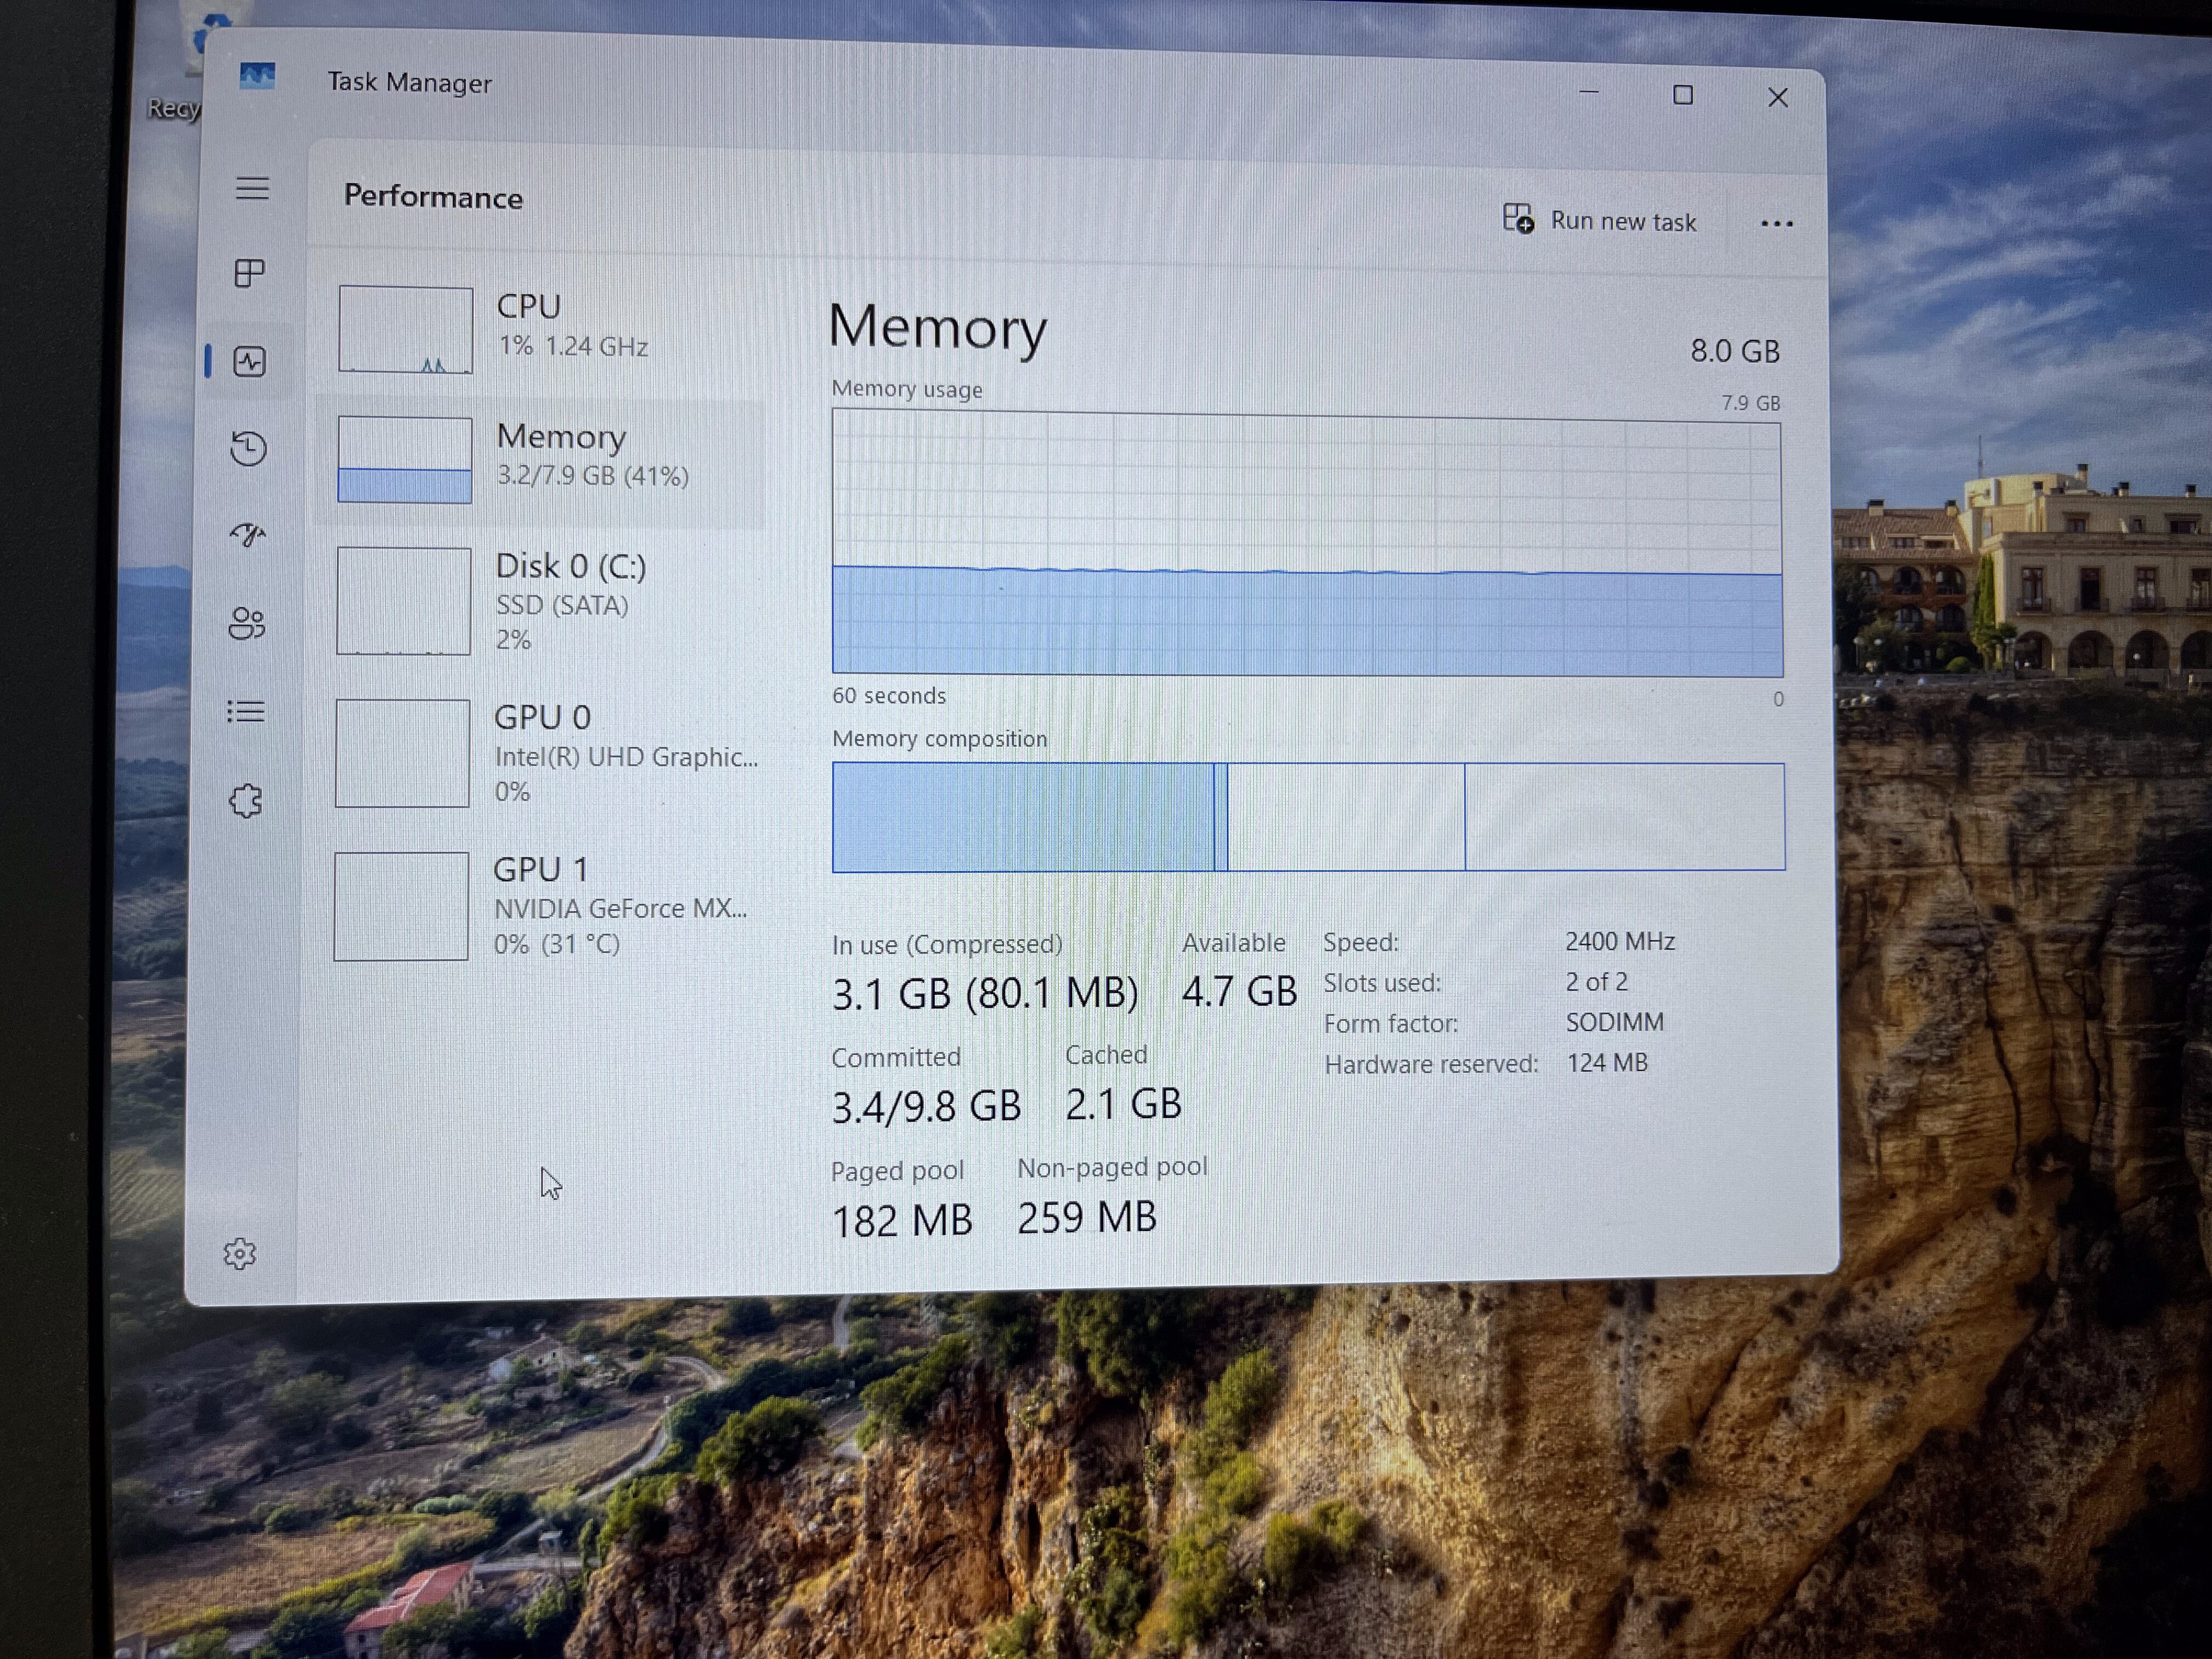Screen dimensions: 2212x1659
Task: Select the Performance page icon
Action: tap(249, 361)
